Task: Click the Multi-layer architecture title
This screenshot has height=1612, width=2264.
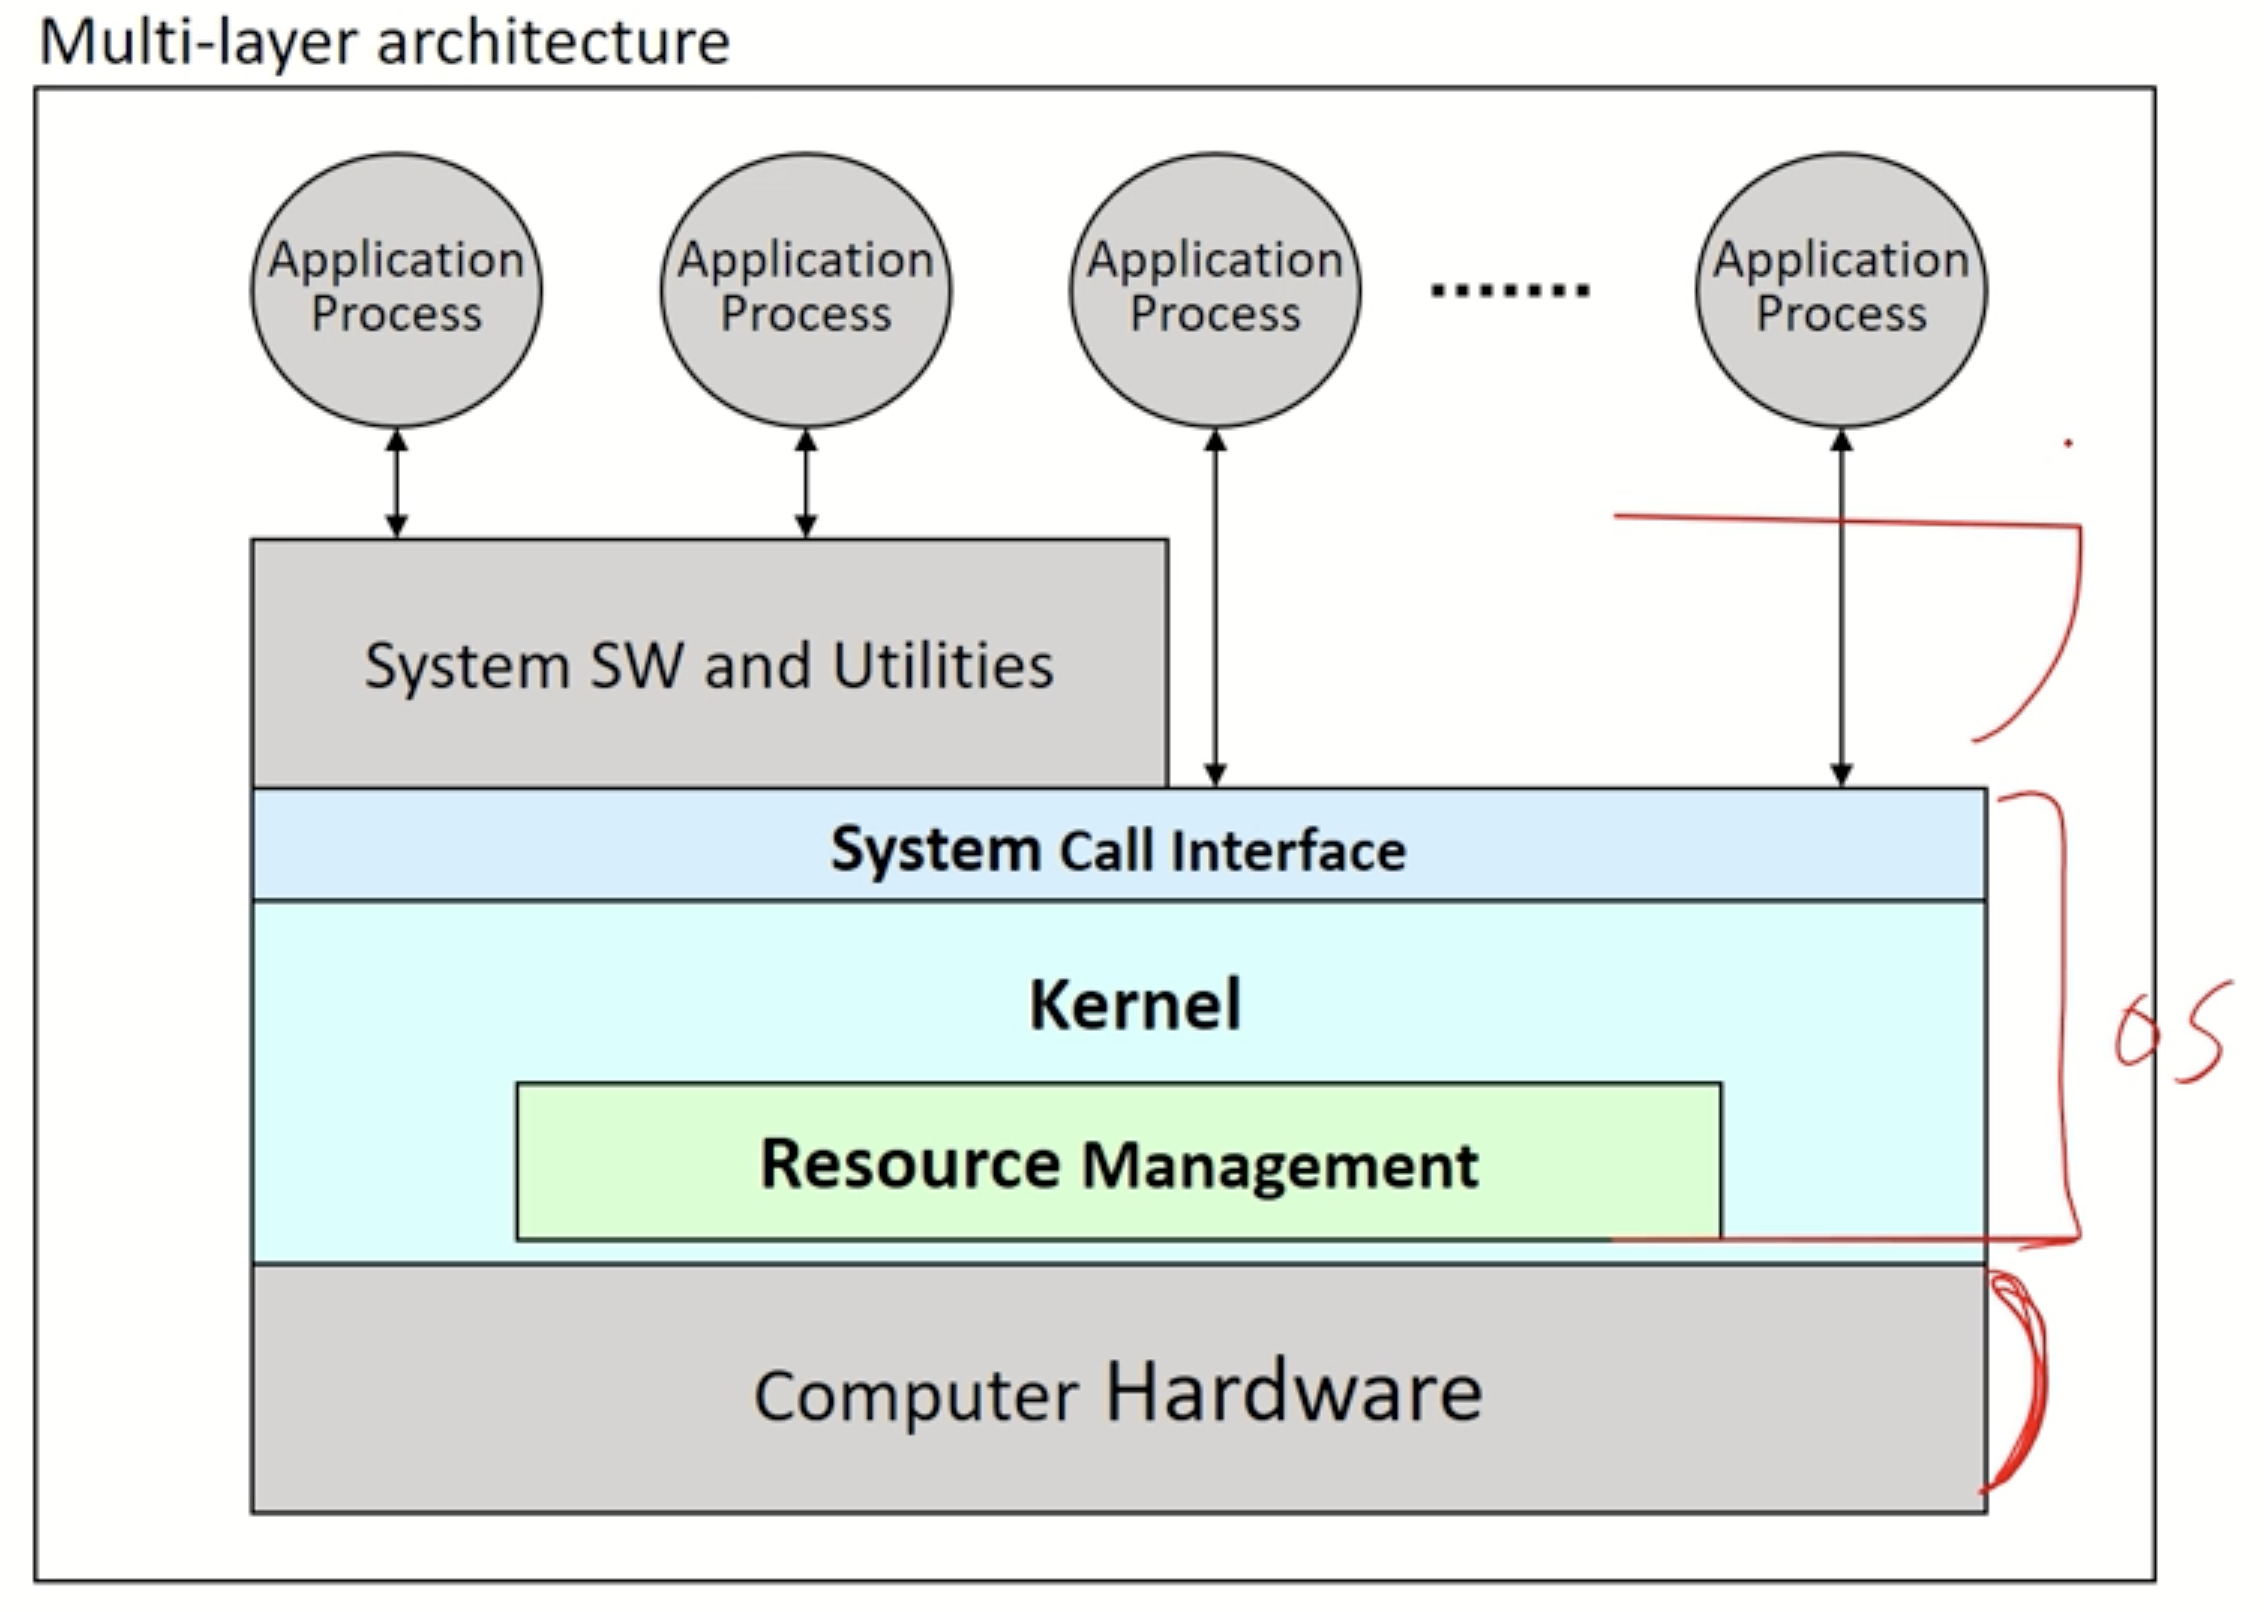Action: 384,42
